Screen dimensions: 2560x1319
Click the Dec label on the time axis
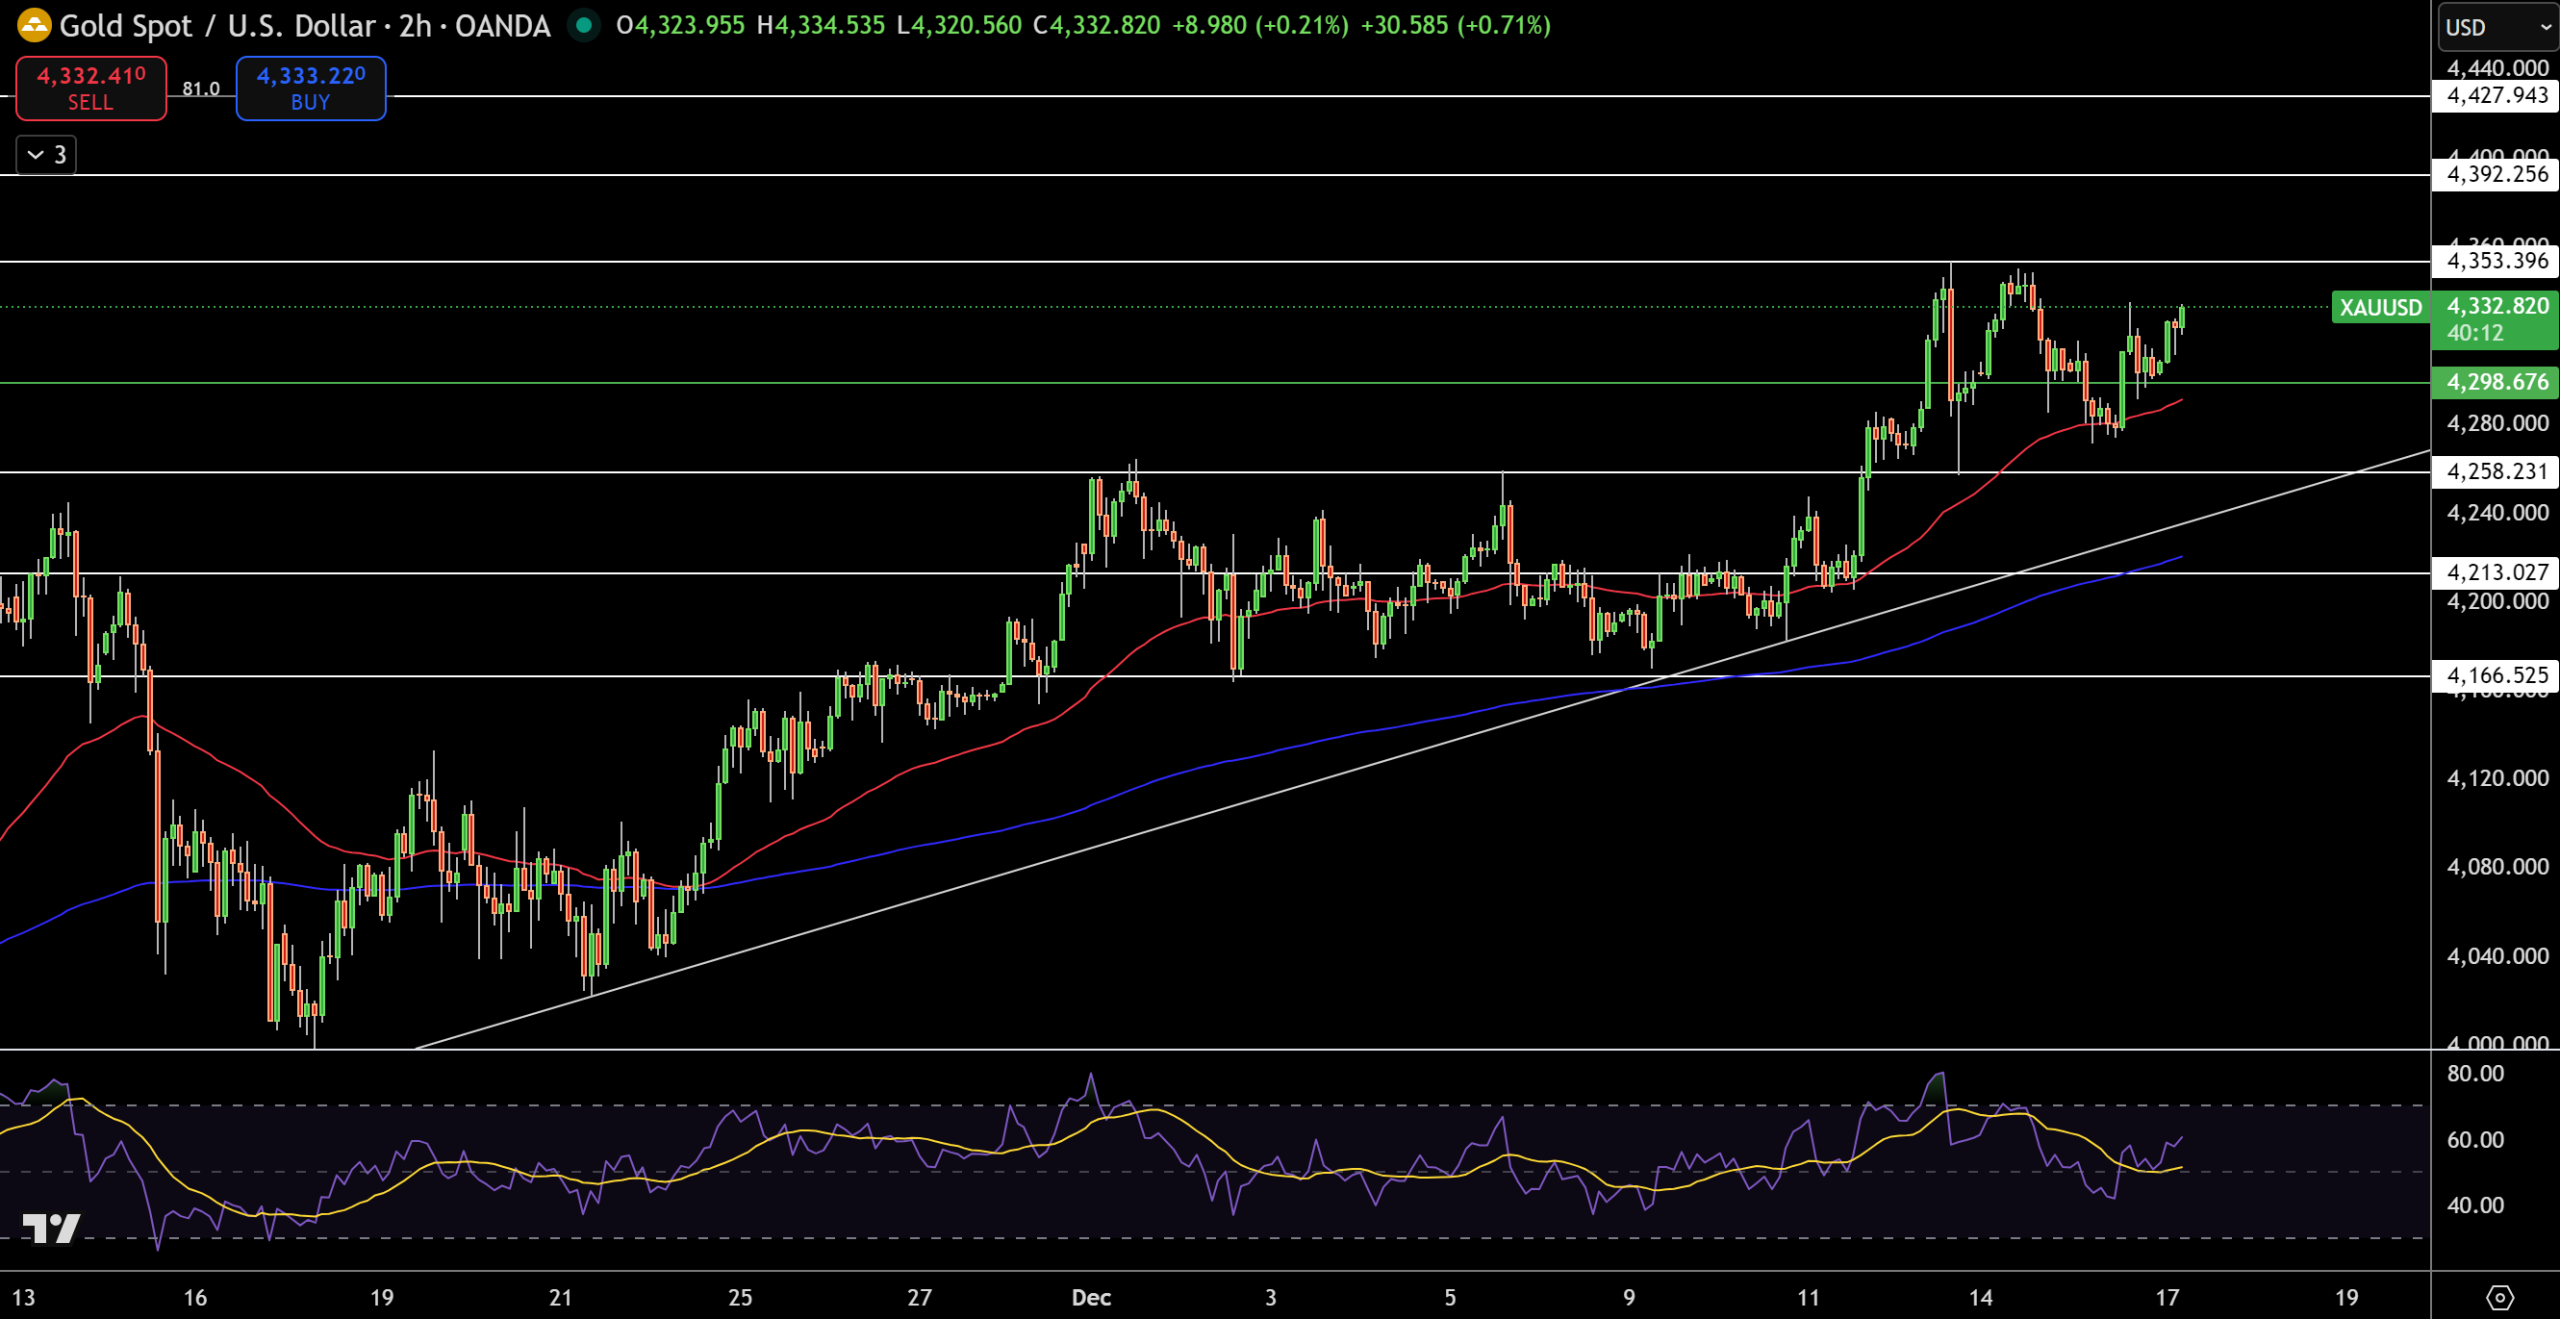(1092, 1297)
